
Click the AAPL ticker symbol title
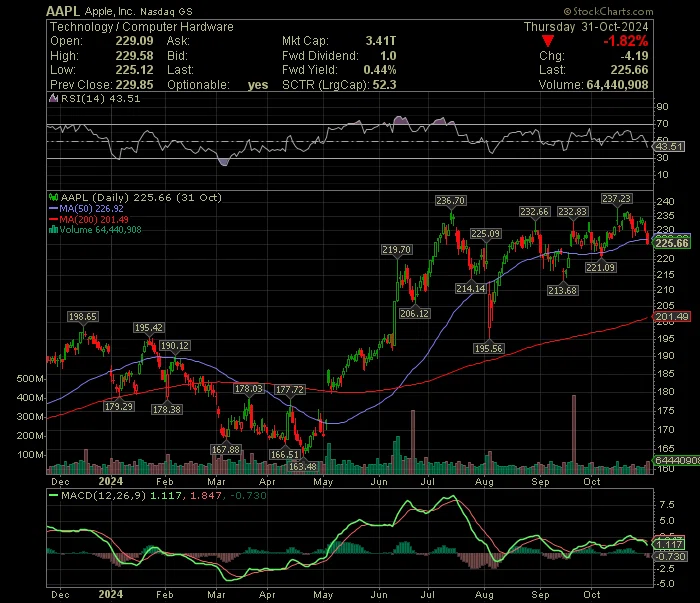pos(63,11)
